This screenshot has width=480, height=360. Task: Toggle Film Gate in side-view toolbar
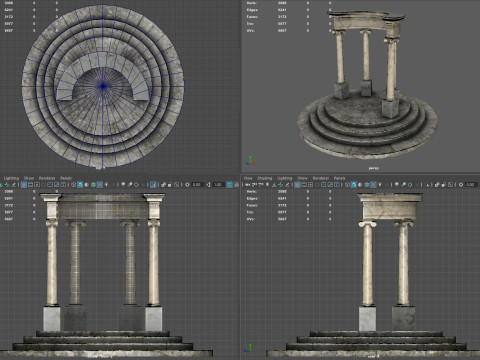[x=304, y=184]
